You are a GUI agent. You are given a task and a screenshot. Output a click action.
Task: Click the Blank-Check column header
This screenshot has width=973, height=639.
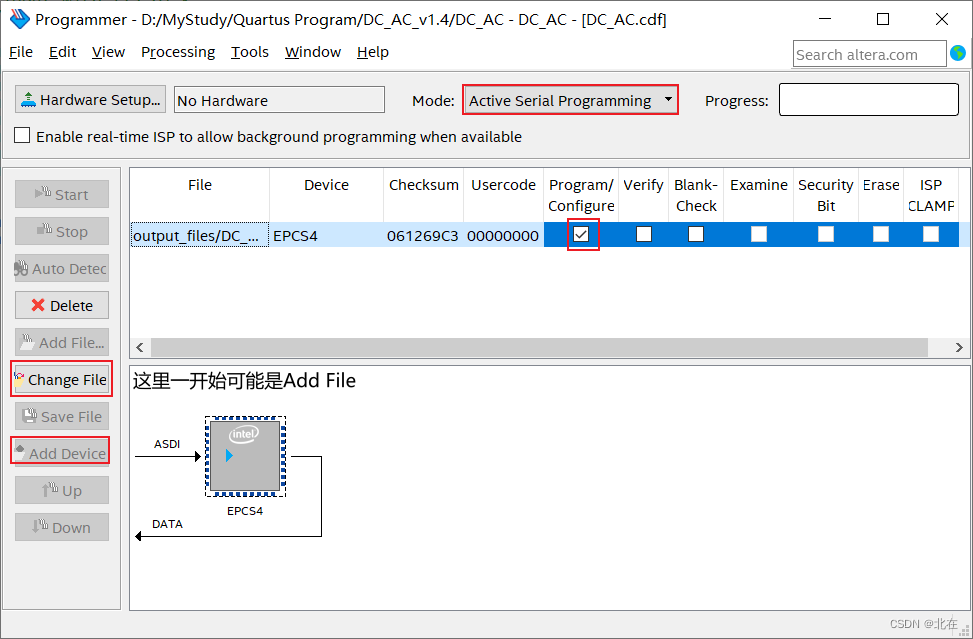pyautogui.click(x=696, y=195)
